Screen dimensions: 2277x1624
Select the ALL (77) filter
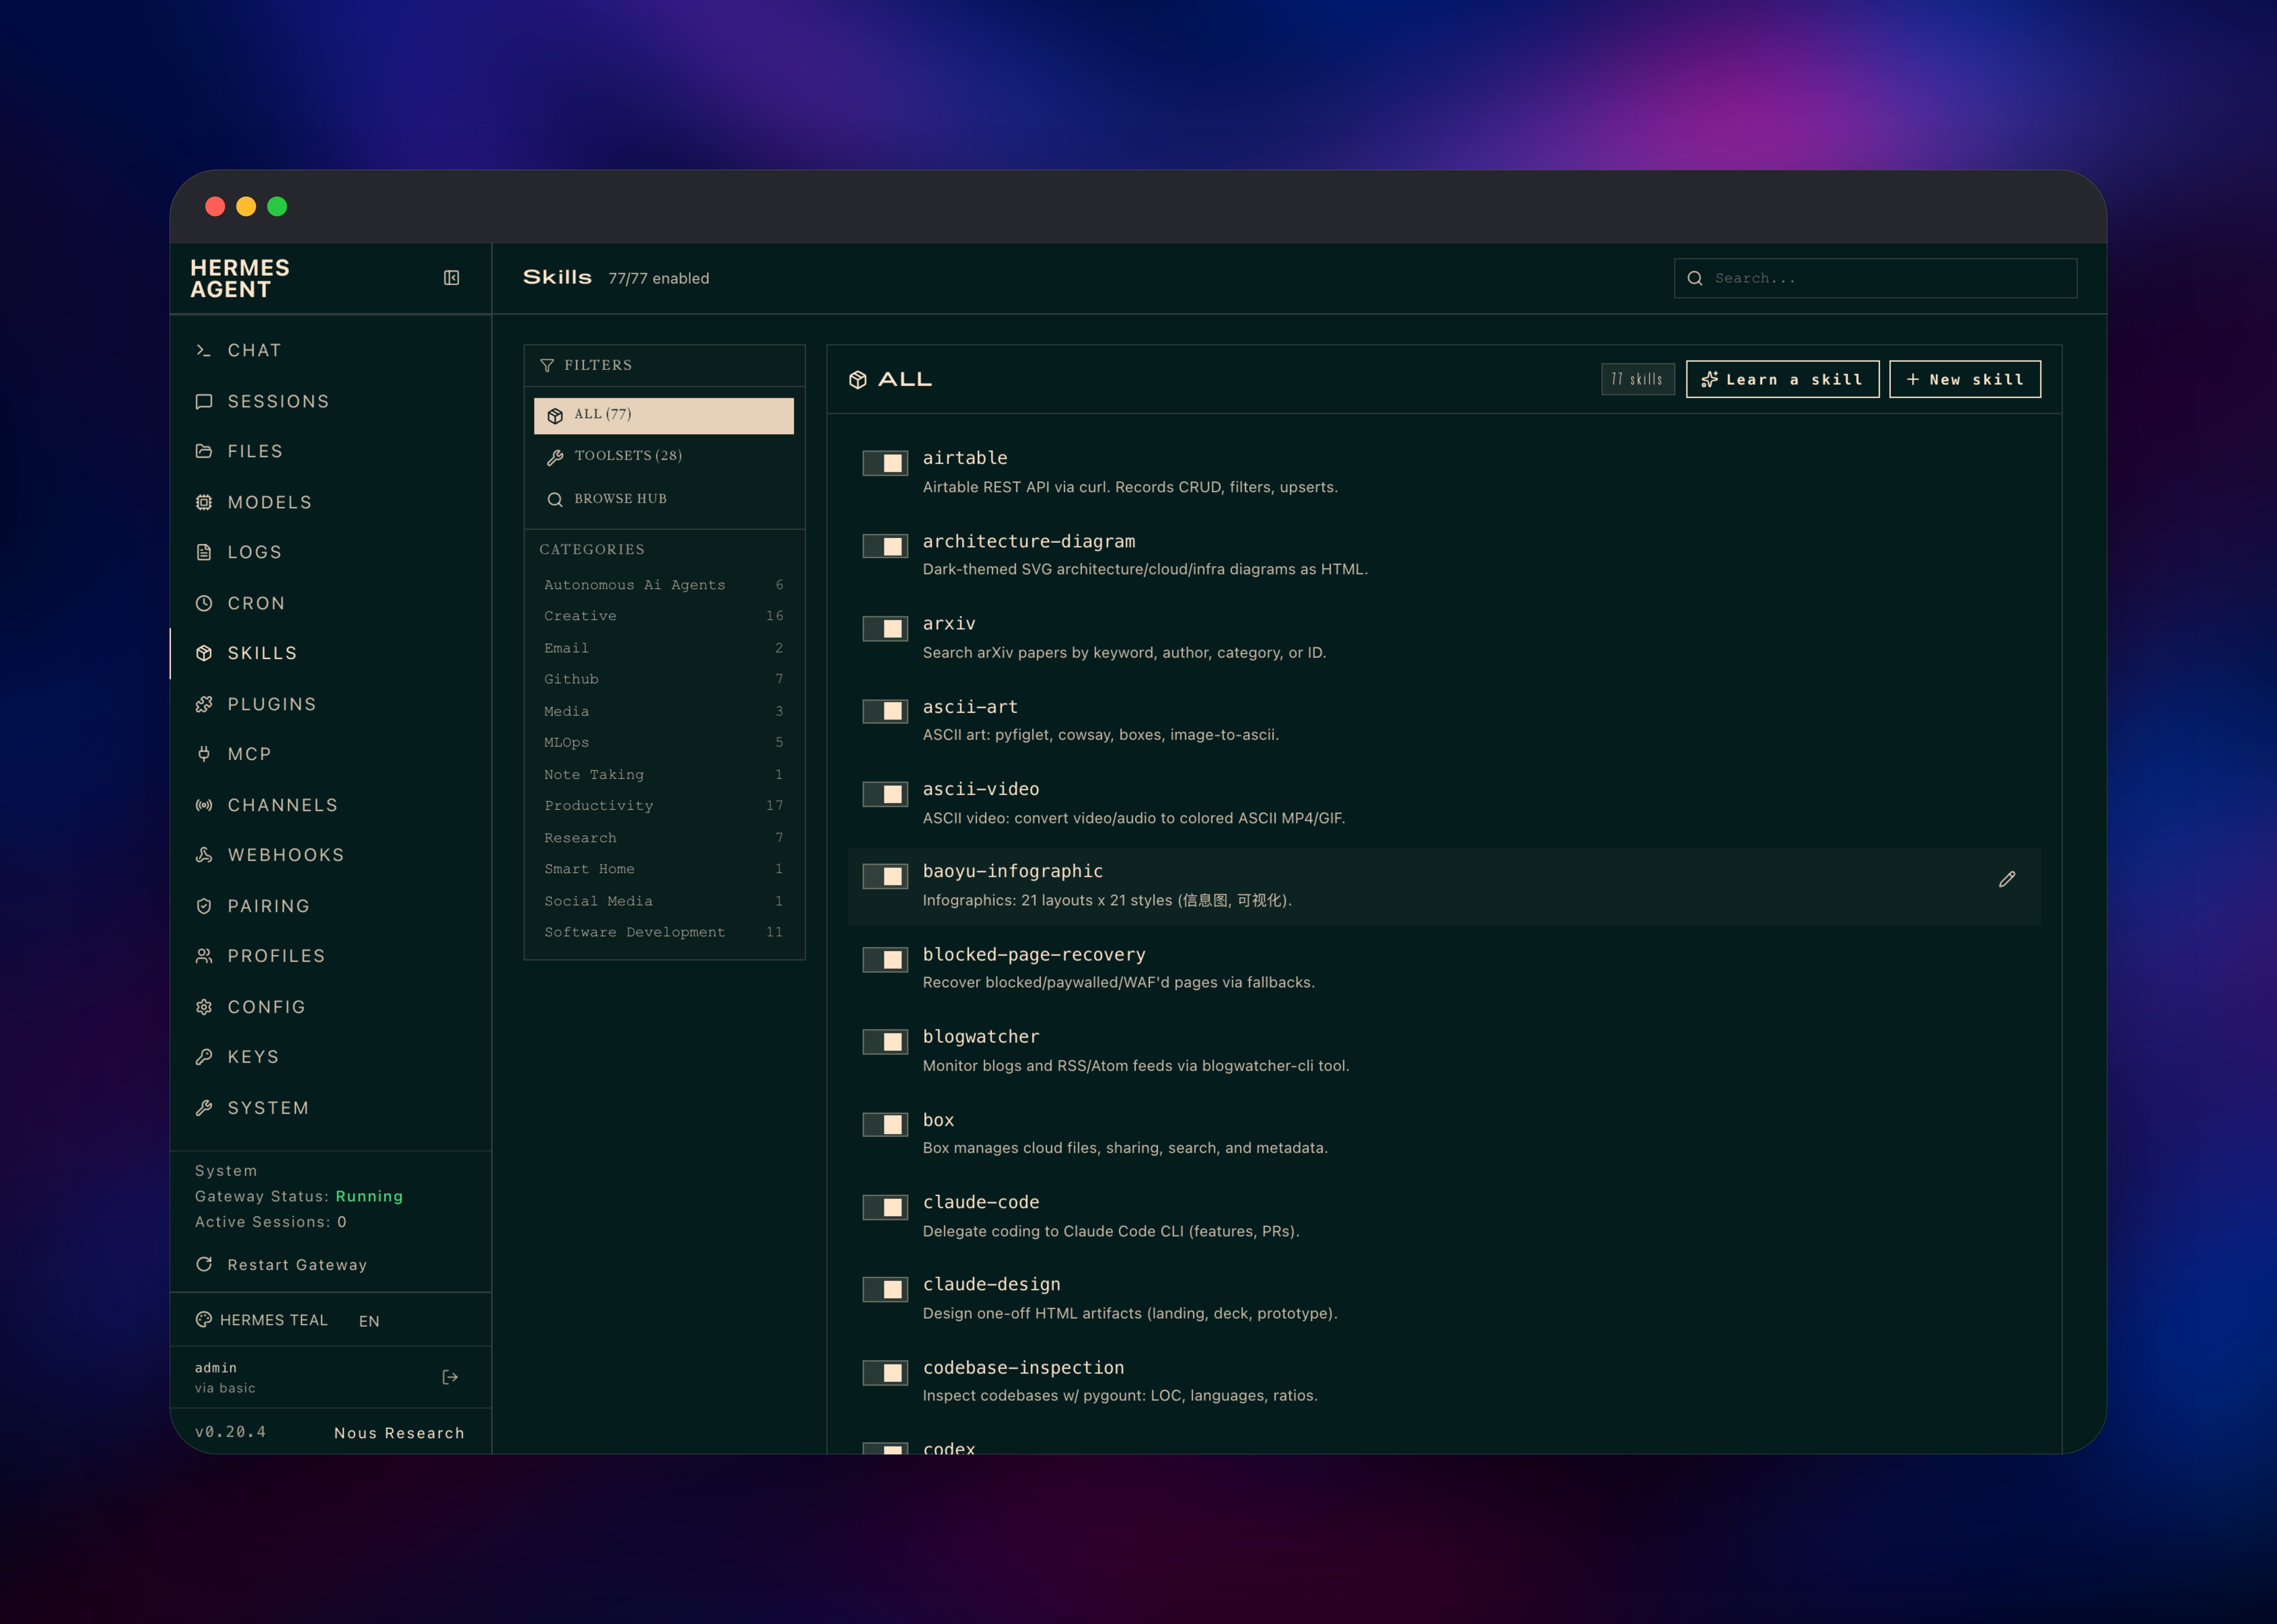(x=664, y=415)
